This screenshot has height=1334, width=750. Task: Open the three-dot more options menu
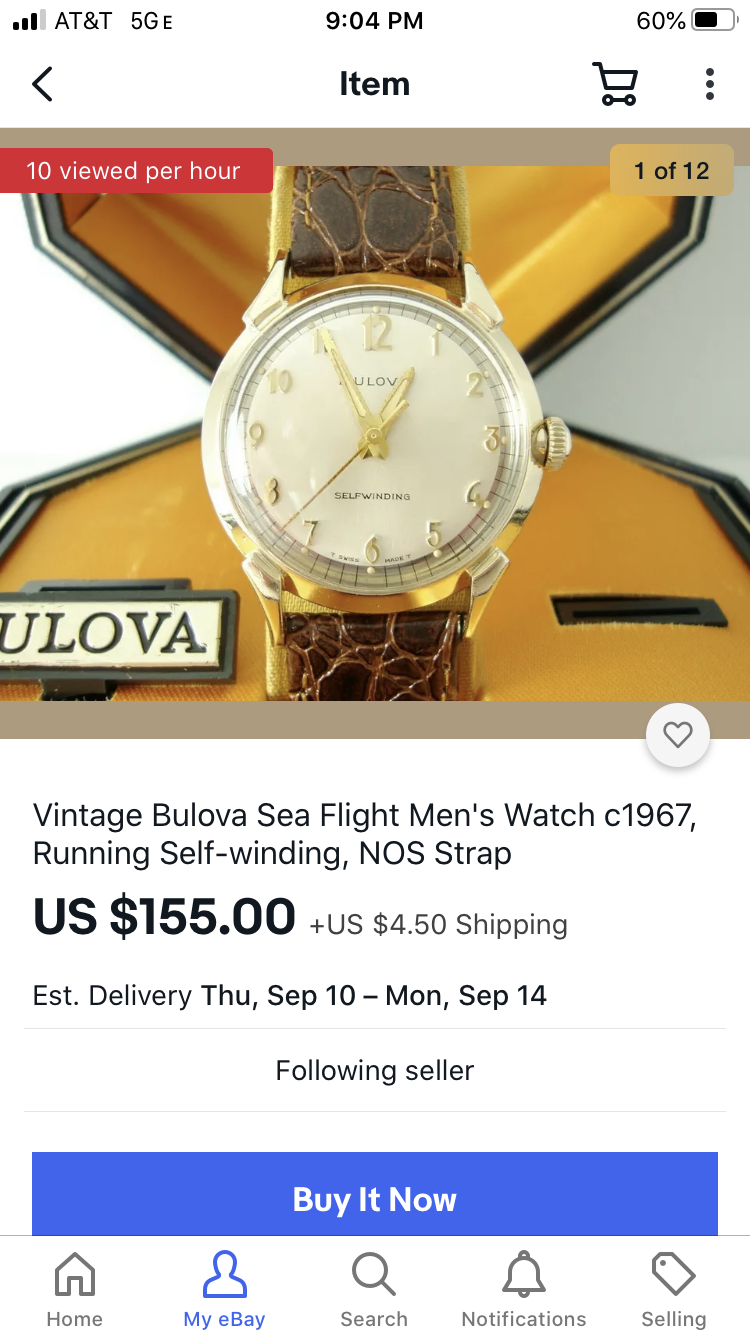710,84
